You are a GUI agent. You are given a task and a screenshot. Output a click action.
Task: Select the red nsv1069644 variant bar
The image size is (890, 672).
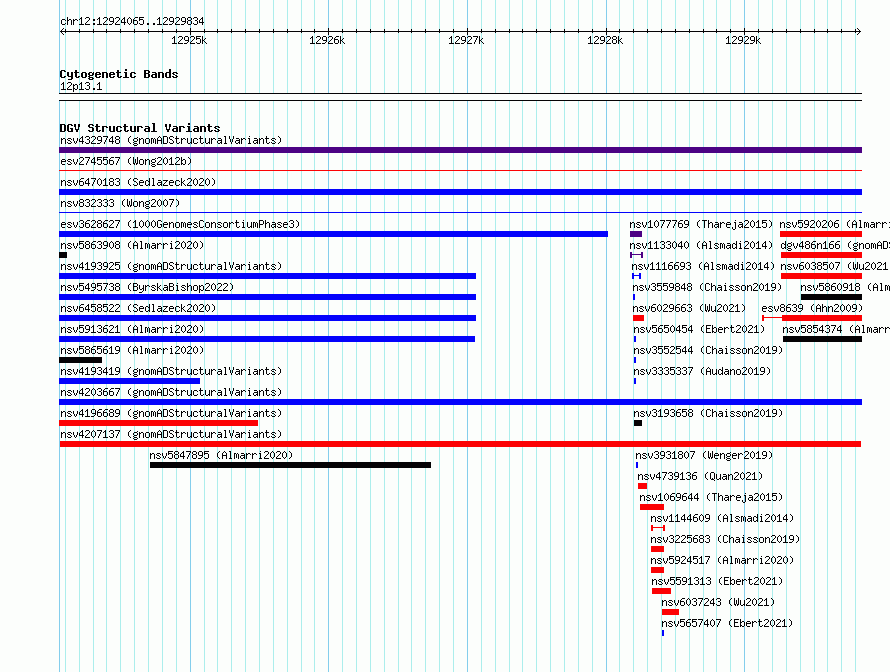652,507
